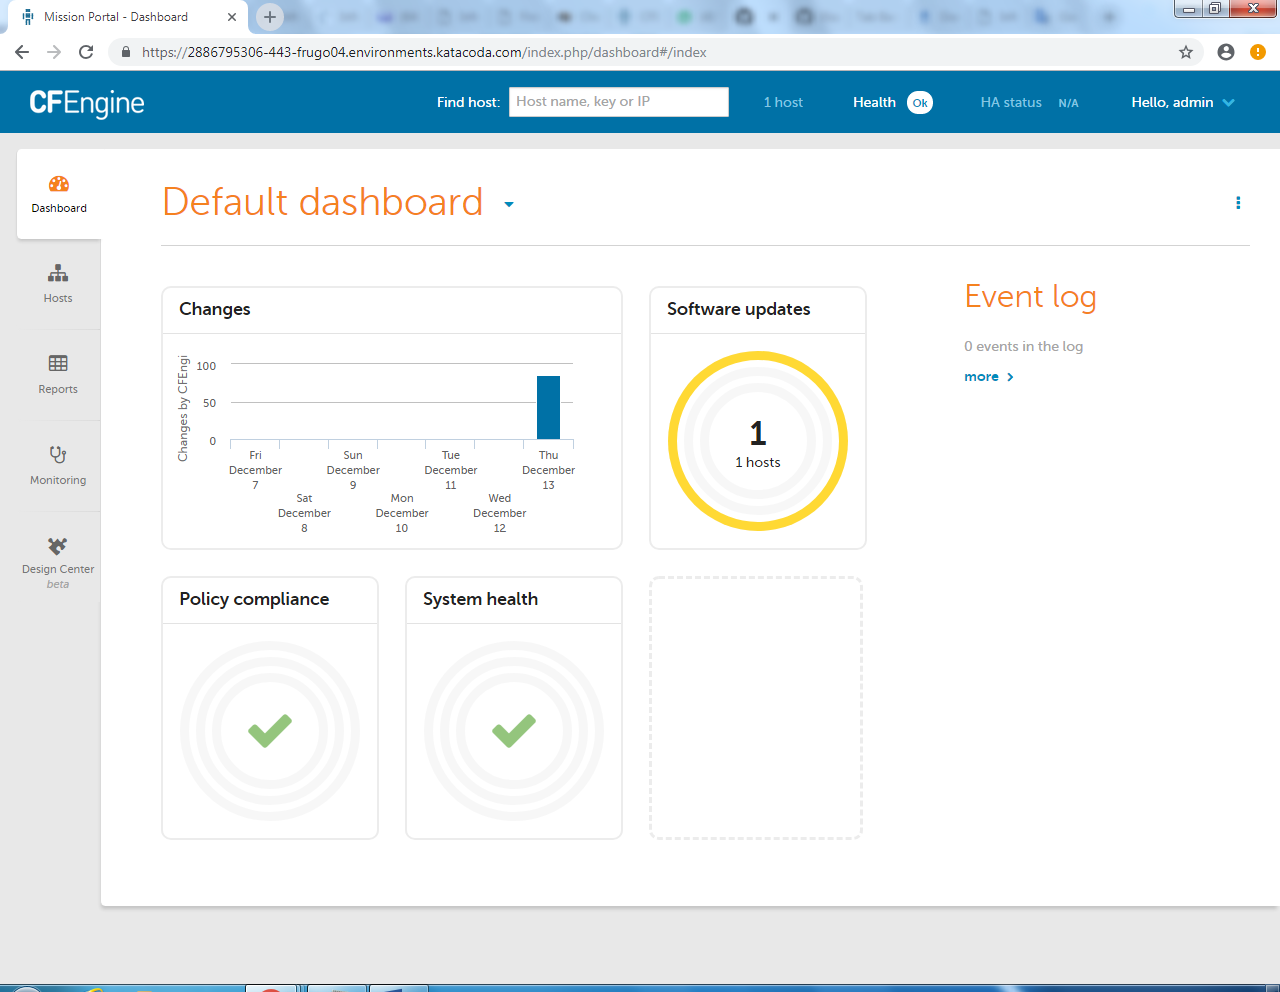Click the Software updates donut chart
The image size is (1280, 992).
coord(757,441)
